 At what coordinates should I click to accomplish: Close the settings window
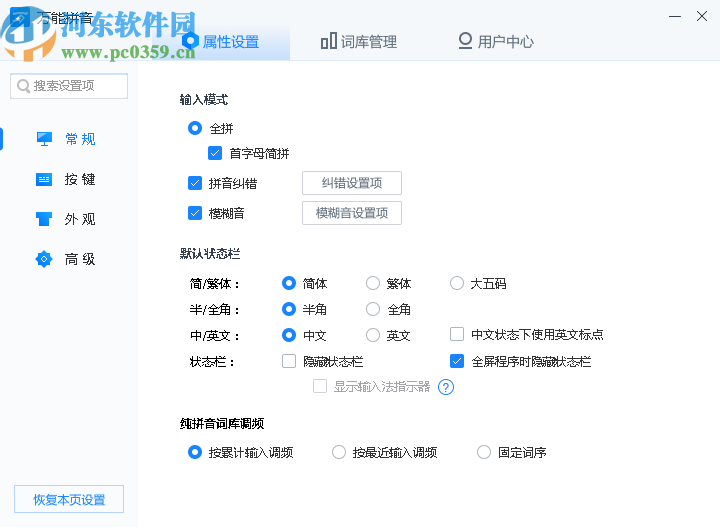coord(702,17)
